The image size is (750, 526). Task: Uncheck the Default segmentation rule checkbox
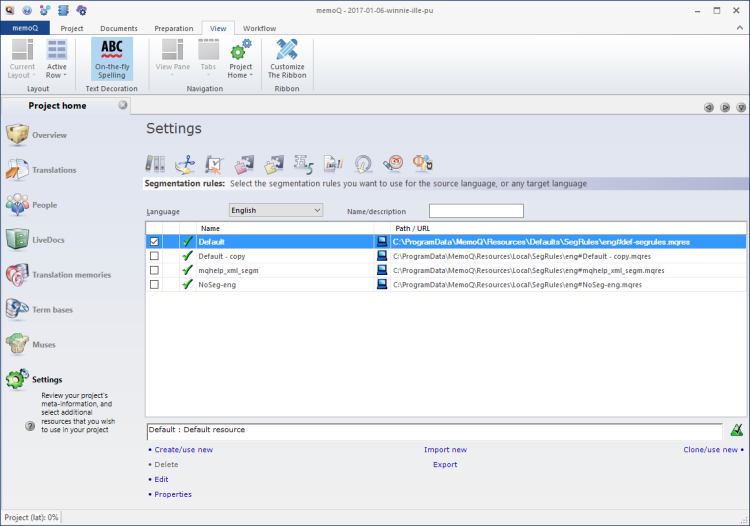coord(154,242)
